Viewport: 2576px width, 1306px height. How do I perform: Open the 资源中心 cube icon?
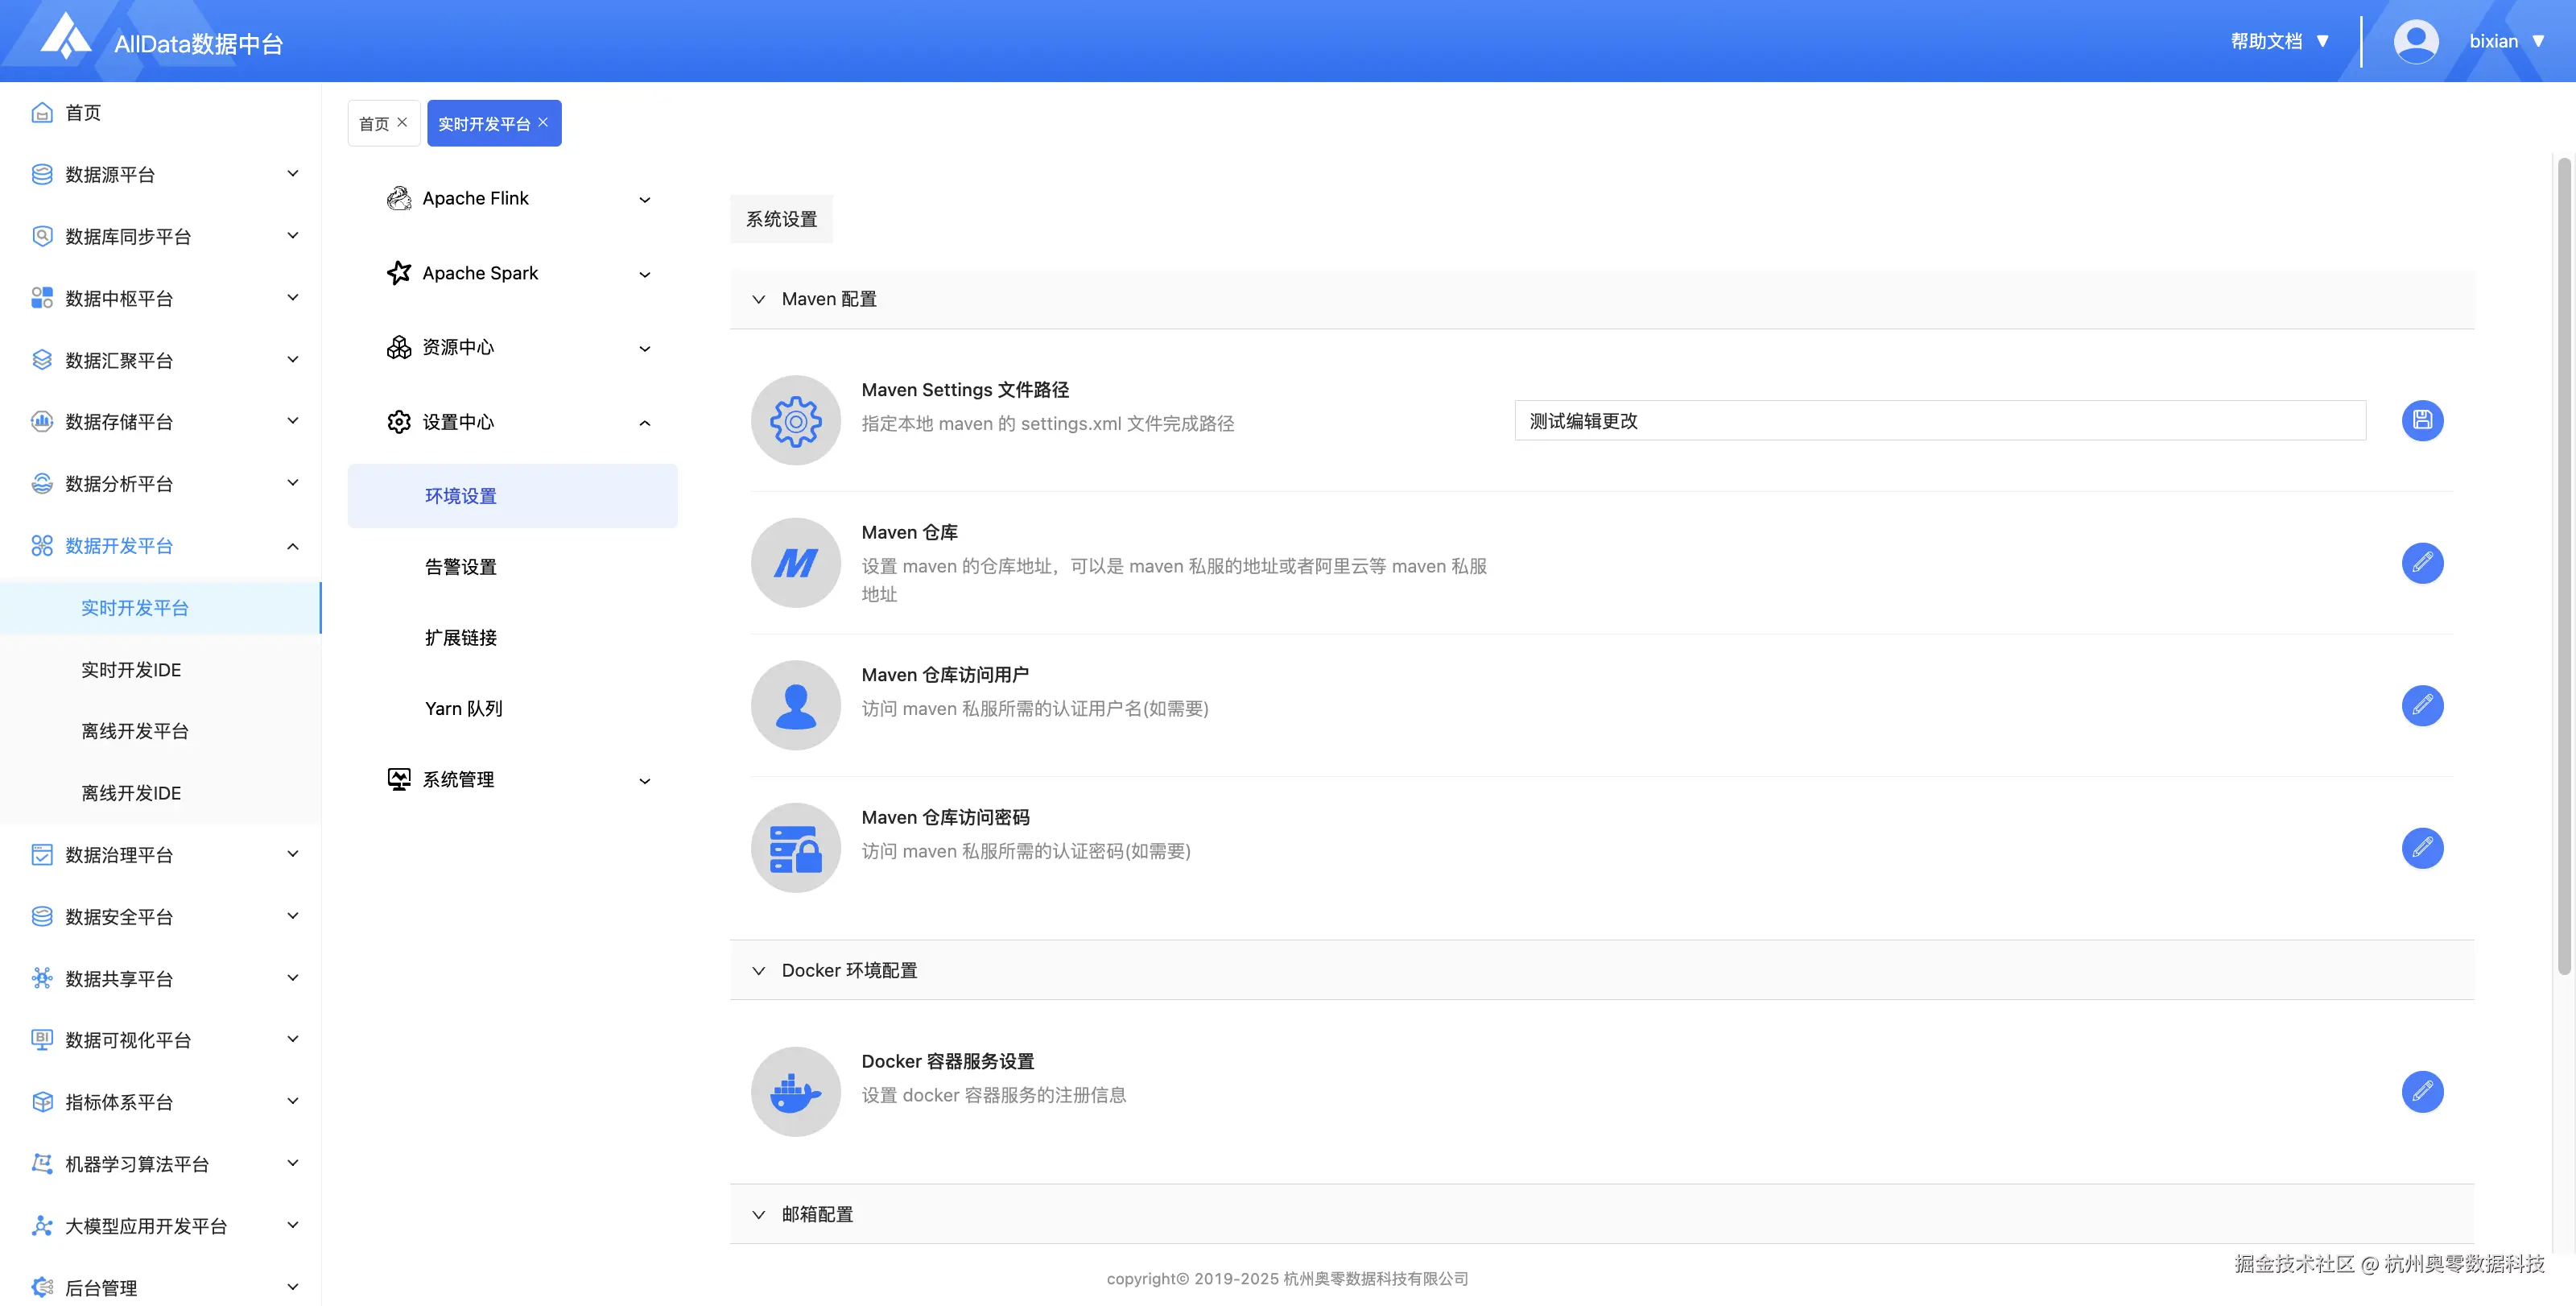(x=399, y=347)
